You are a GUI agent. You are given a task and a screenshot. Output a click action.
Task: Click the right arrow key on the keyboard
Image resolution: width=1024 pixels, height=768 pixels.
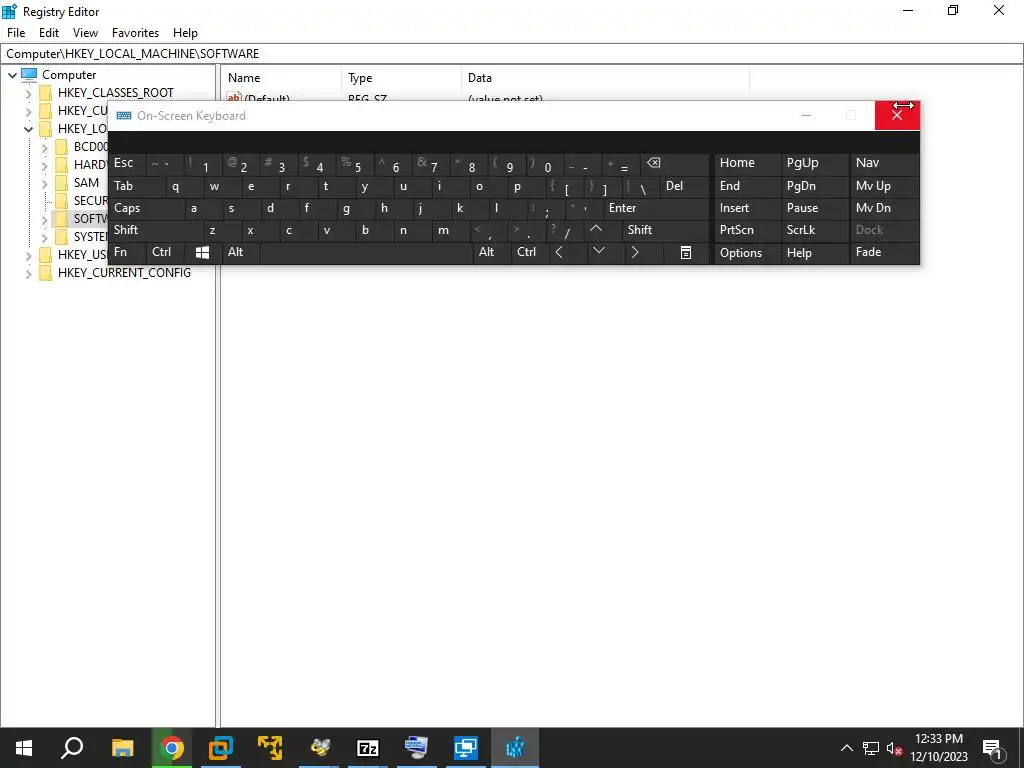[635, 252]
